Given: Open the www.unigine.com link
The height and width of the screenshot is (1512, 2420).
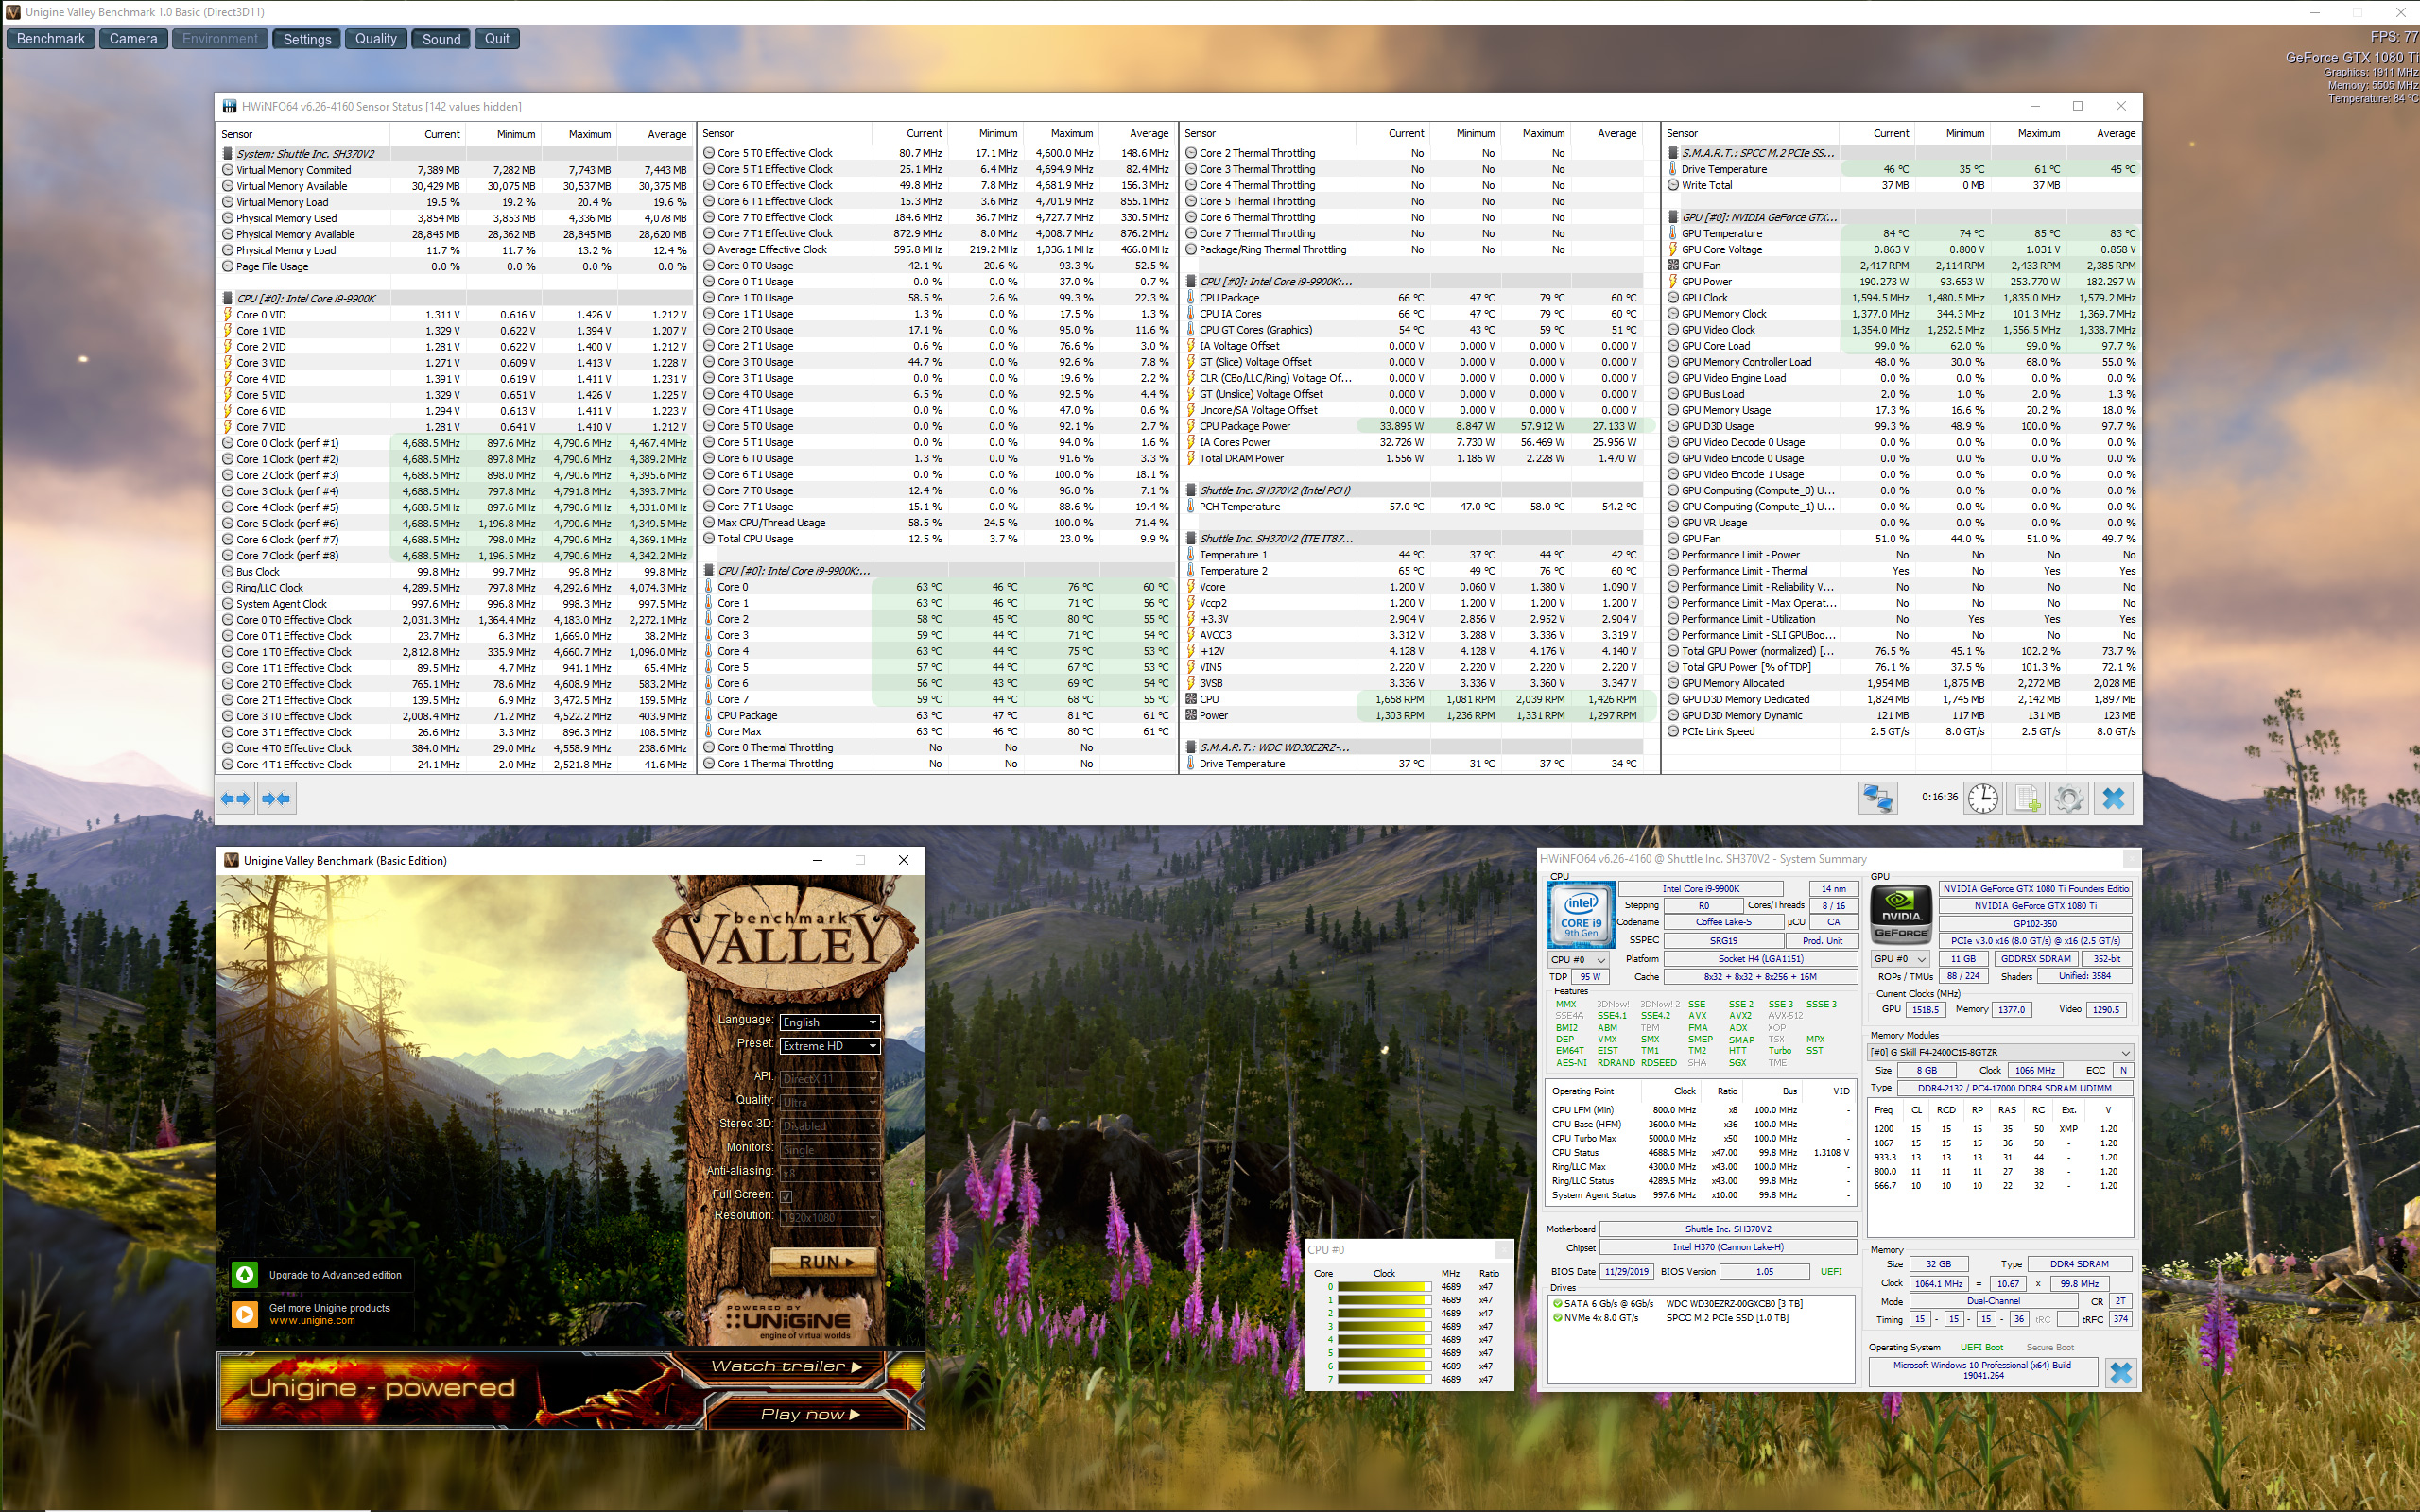Looking at the screenshot, I should (312, 1321).
